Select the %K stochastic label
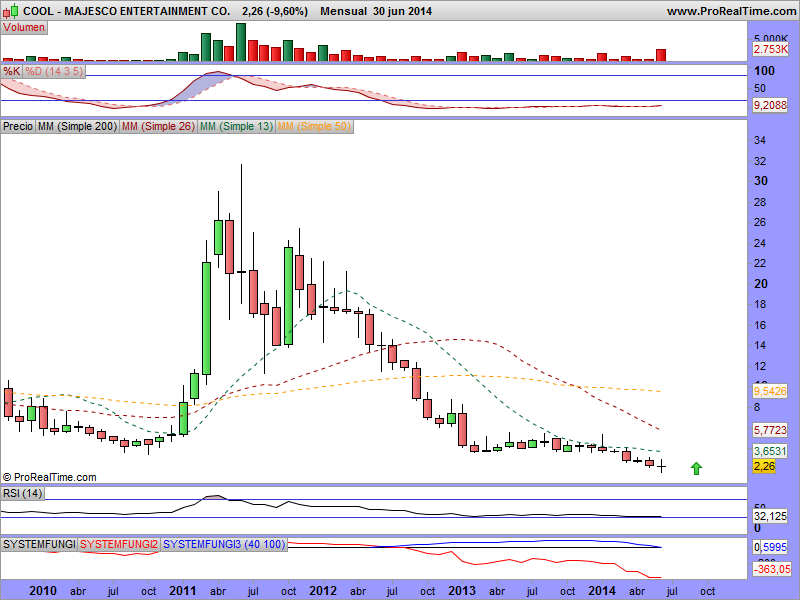This screenshot has width=800, height=600. click(x=11, y=71)
